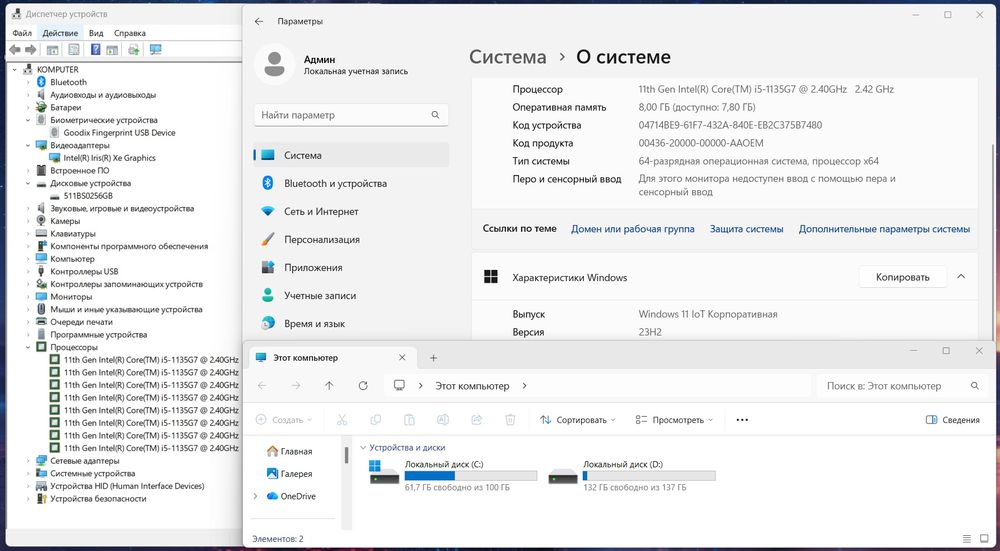This screenshot has height=551, width=1000.
Task: Expand the Сетевые адаптеры node
Action: tap(28, 461)
